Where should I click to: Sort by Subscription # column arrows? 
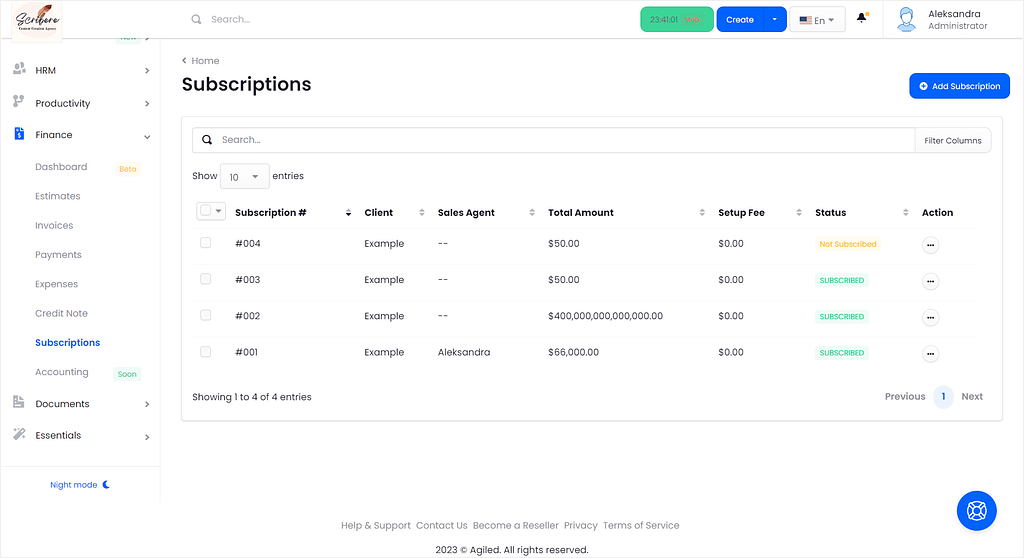(348, 213)
